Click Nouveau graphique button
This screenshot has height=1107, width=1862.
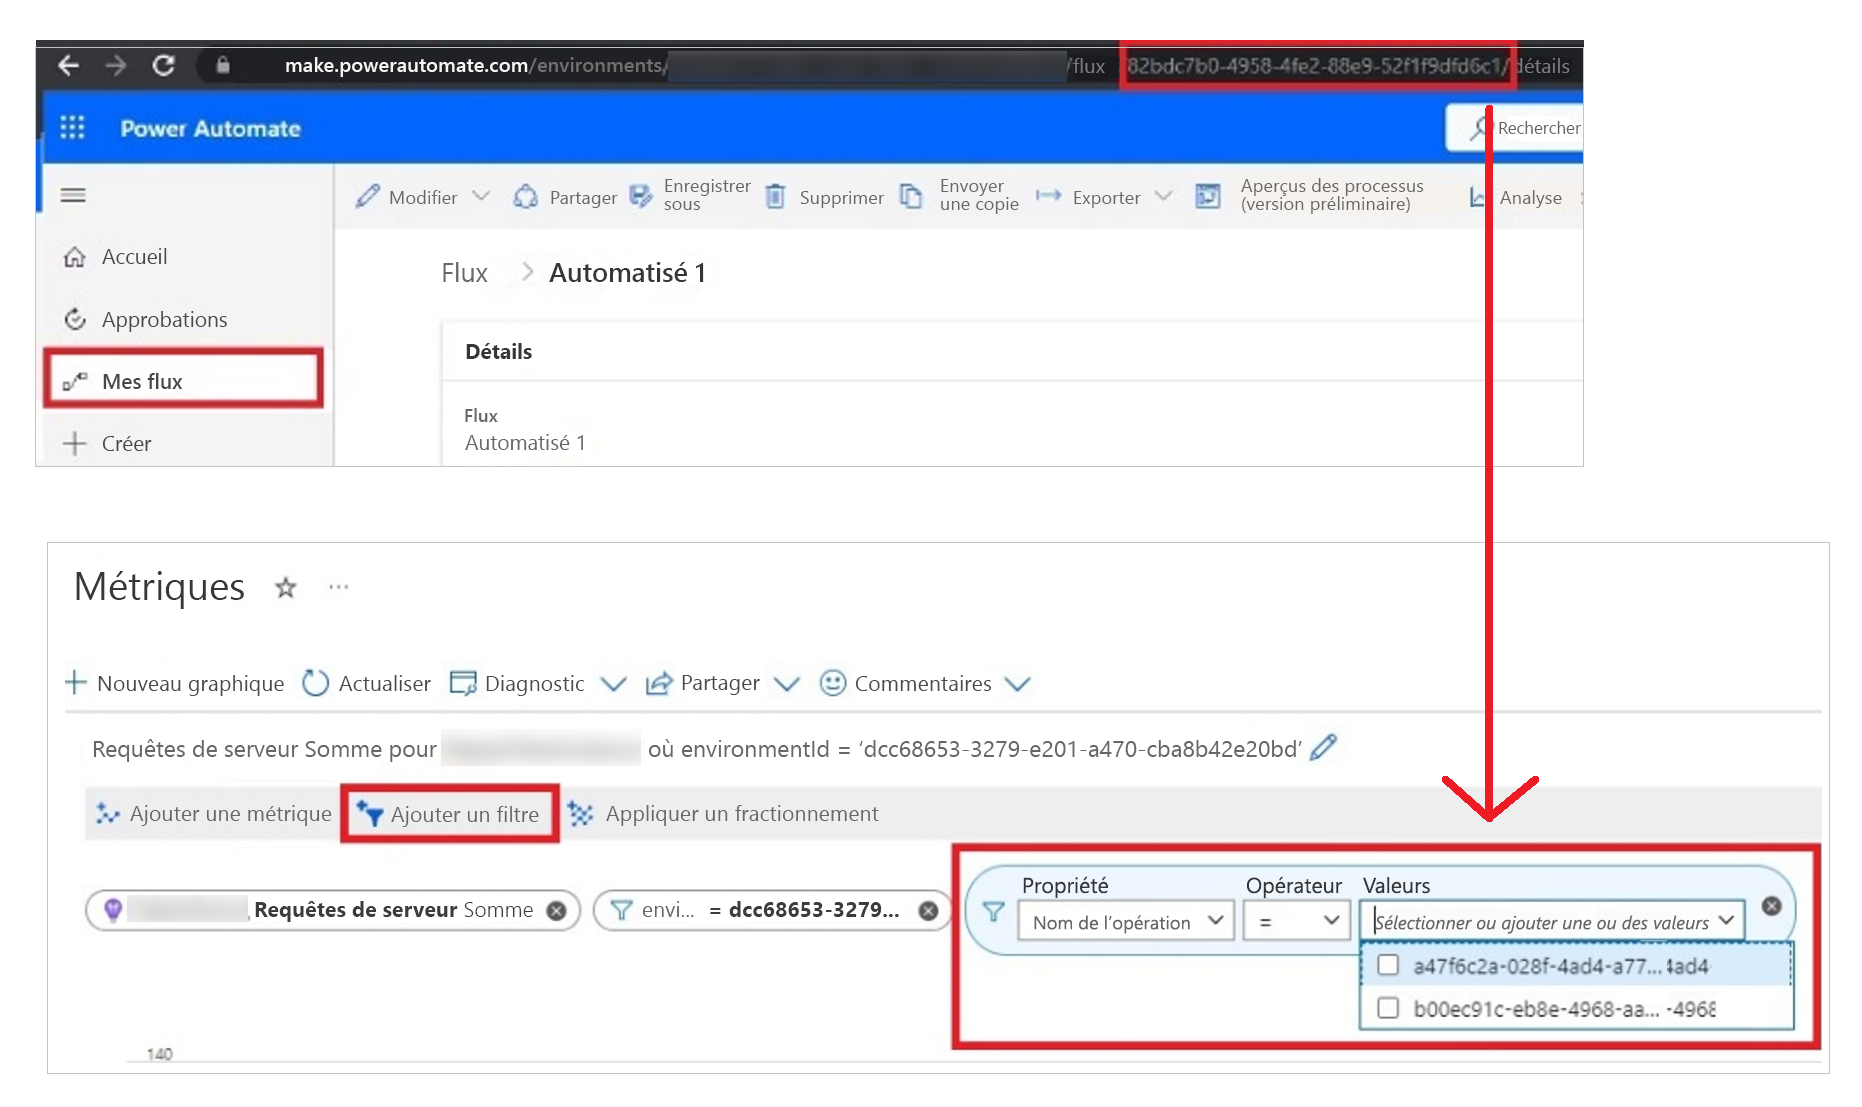[174, 684]
